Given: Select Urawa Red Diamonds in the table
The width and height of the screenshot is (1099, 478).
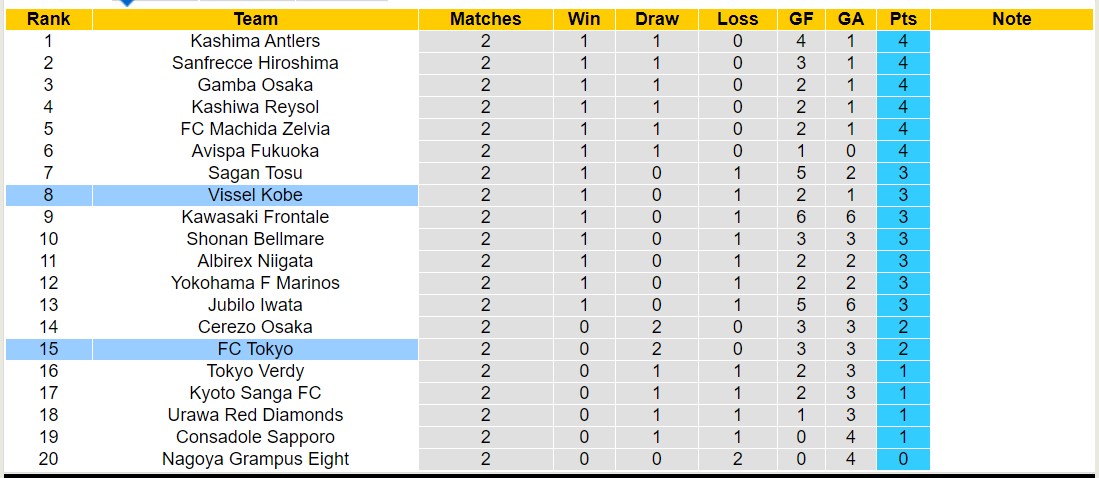Looking at the screenshot, I should (255, 415).
